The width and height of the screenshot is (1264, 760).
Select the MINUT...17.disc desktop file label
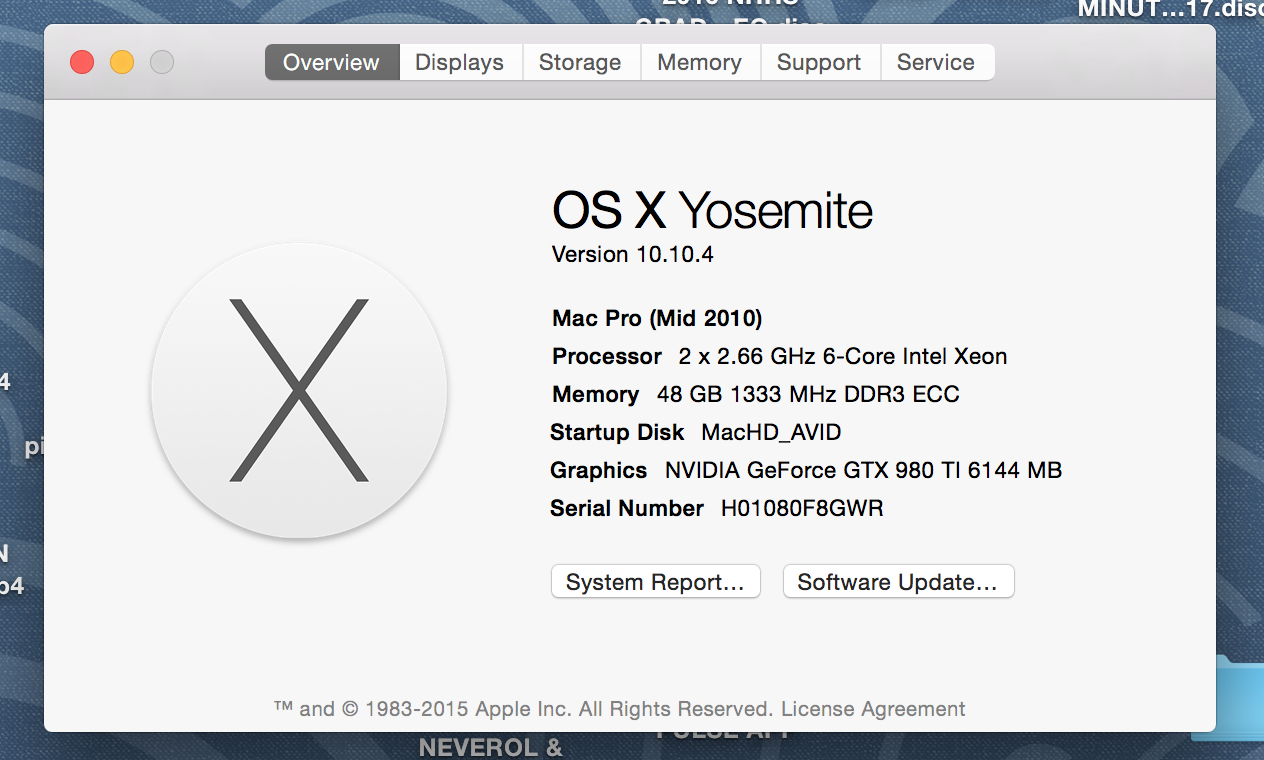pyautogui.click(x=1171, y=10)
